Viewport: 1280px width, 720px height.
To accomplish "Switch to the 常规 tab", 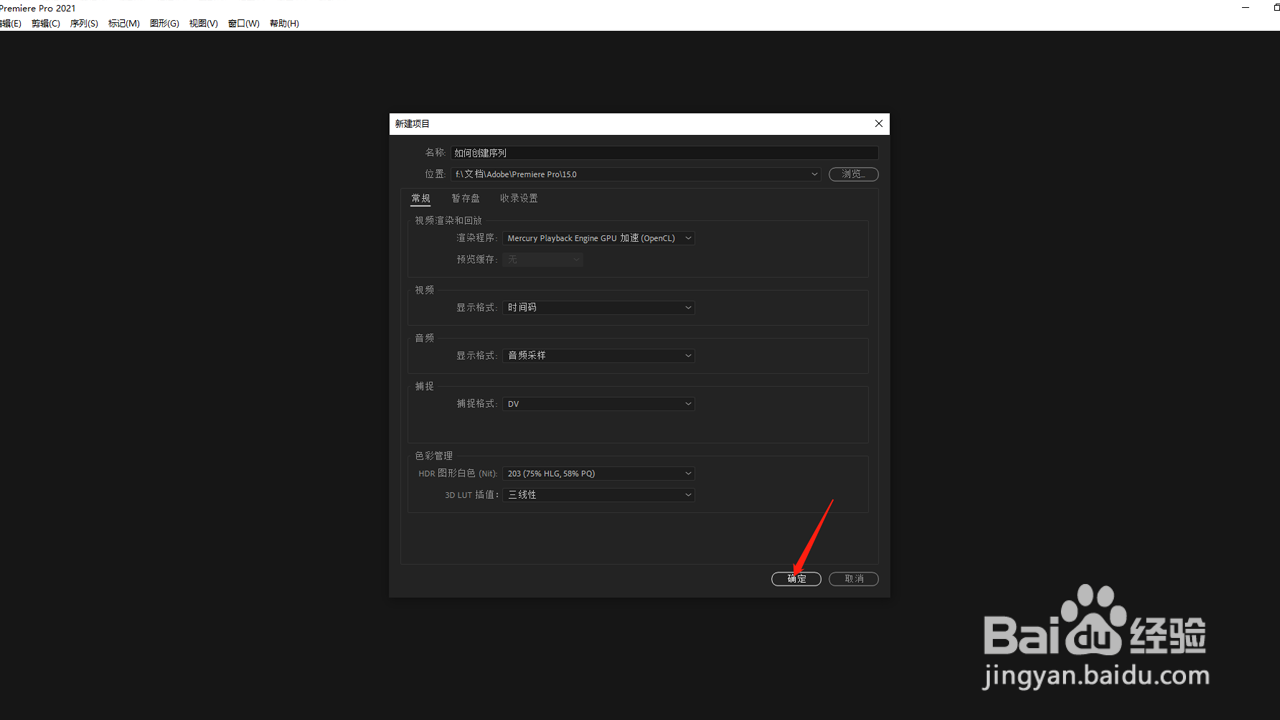I will 420,198.
